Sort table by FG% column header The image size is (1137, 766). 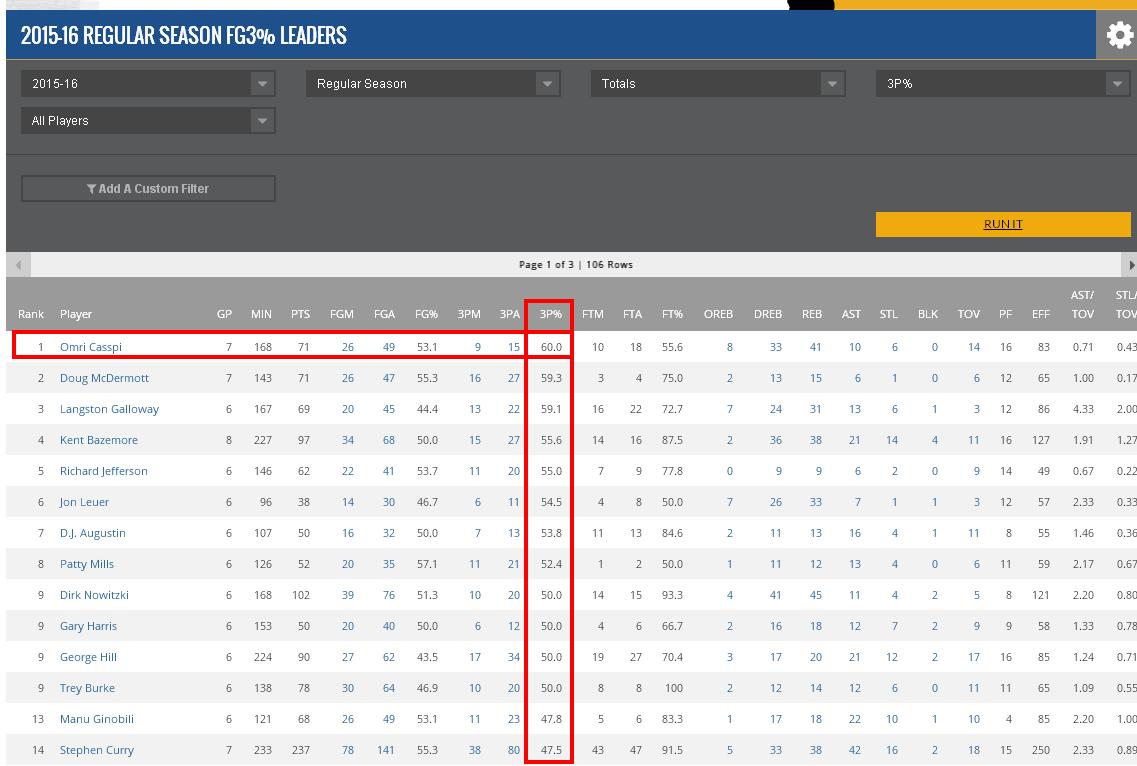click(x=426, y=314)
